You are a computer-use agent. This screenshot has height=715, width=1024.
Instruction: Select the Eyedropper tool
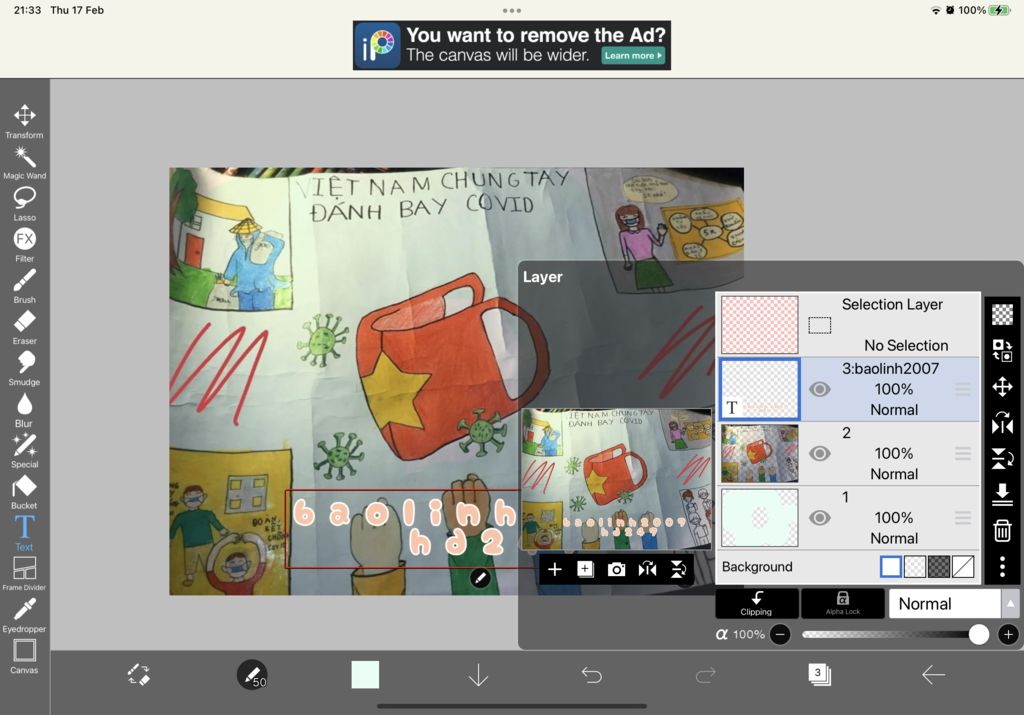coord(24,616)
